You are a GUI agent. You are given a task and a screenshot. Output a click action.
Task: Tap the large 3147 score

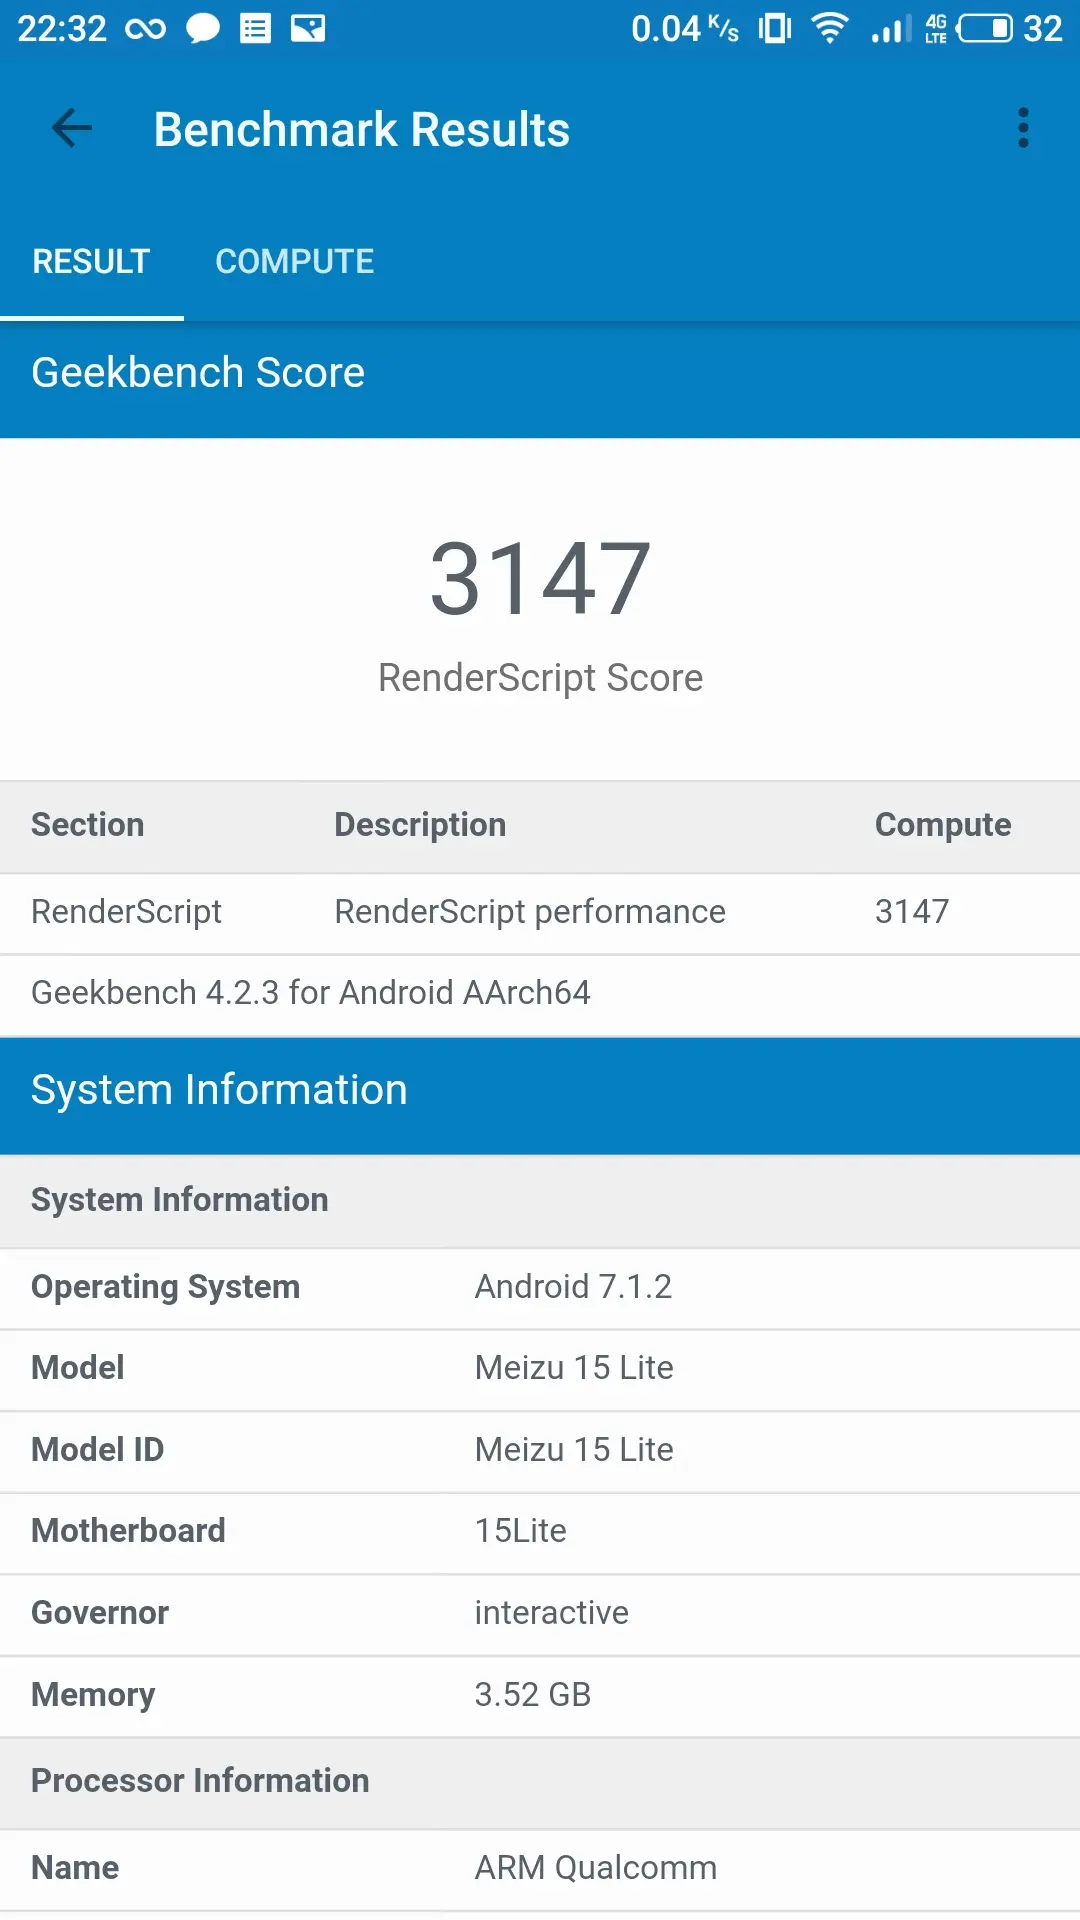[540, 578]
